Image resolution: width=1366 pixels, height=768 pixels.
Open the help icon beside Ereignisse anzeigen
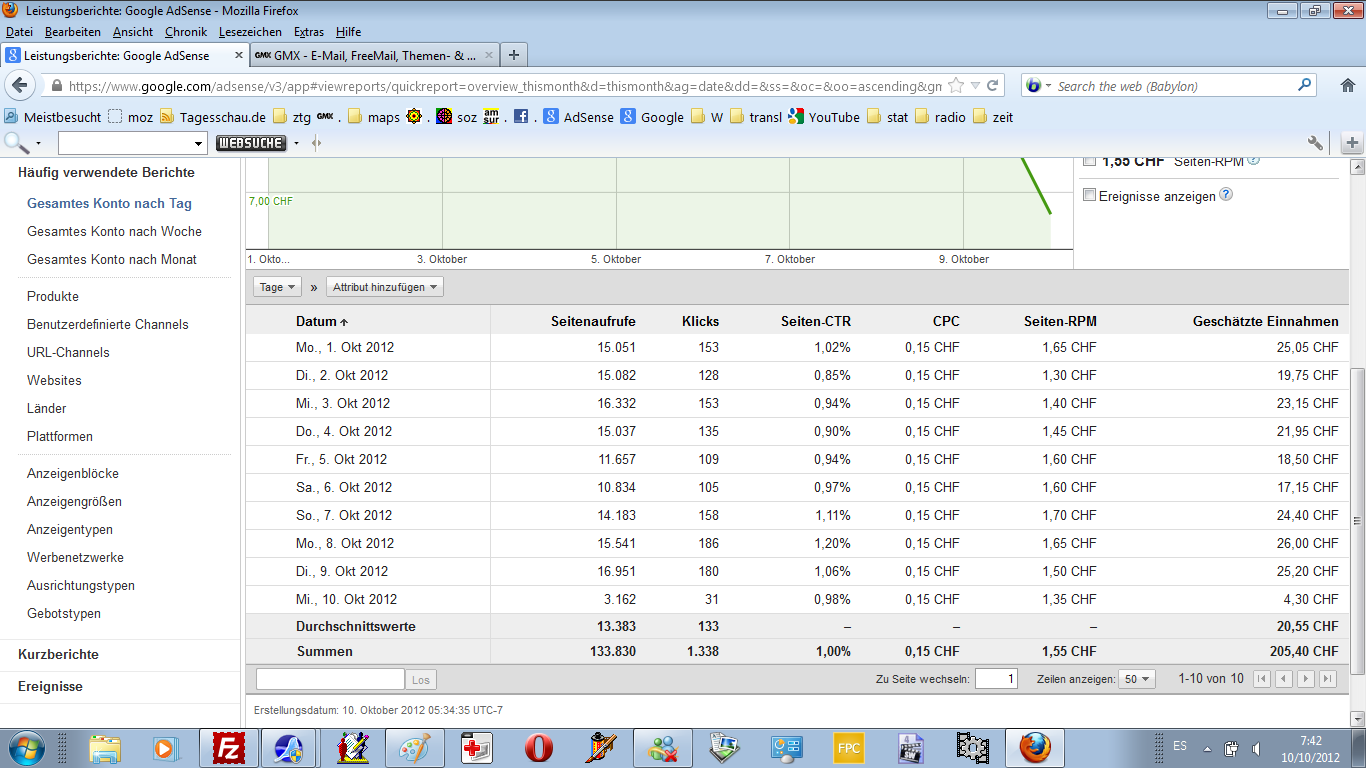tap(1226, 195)
